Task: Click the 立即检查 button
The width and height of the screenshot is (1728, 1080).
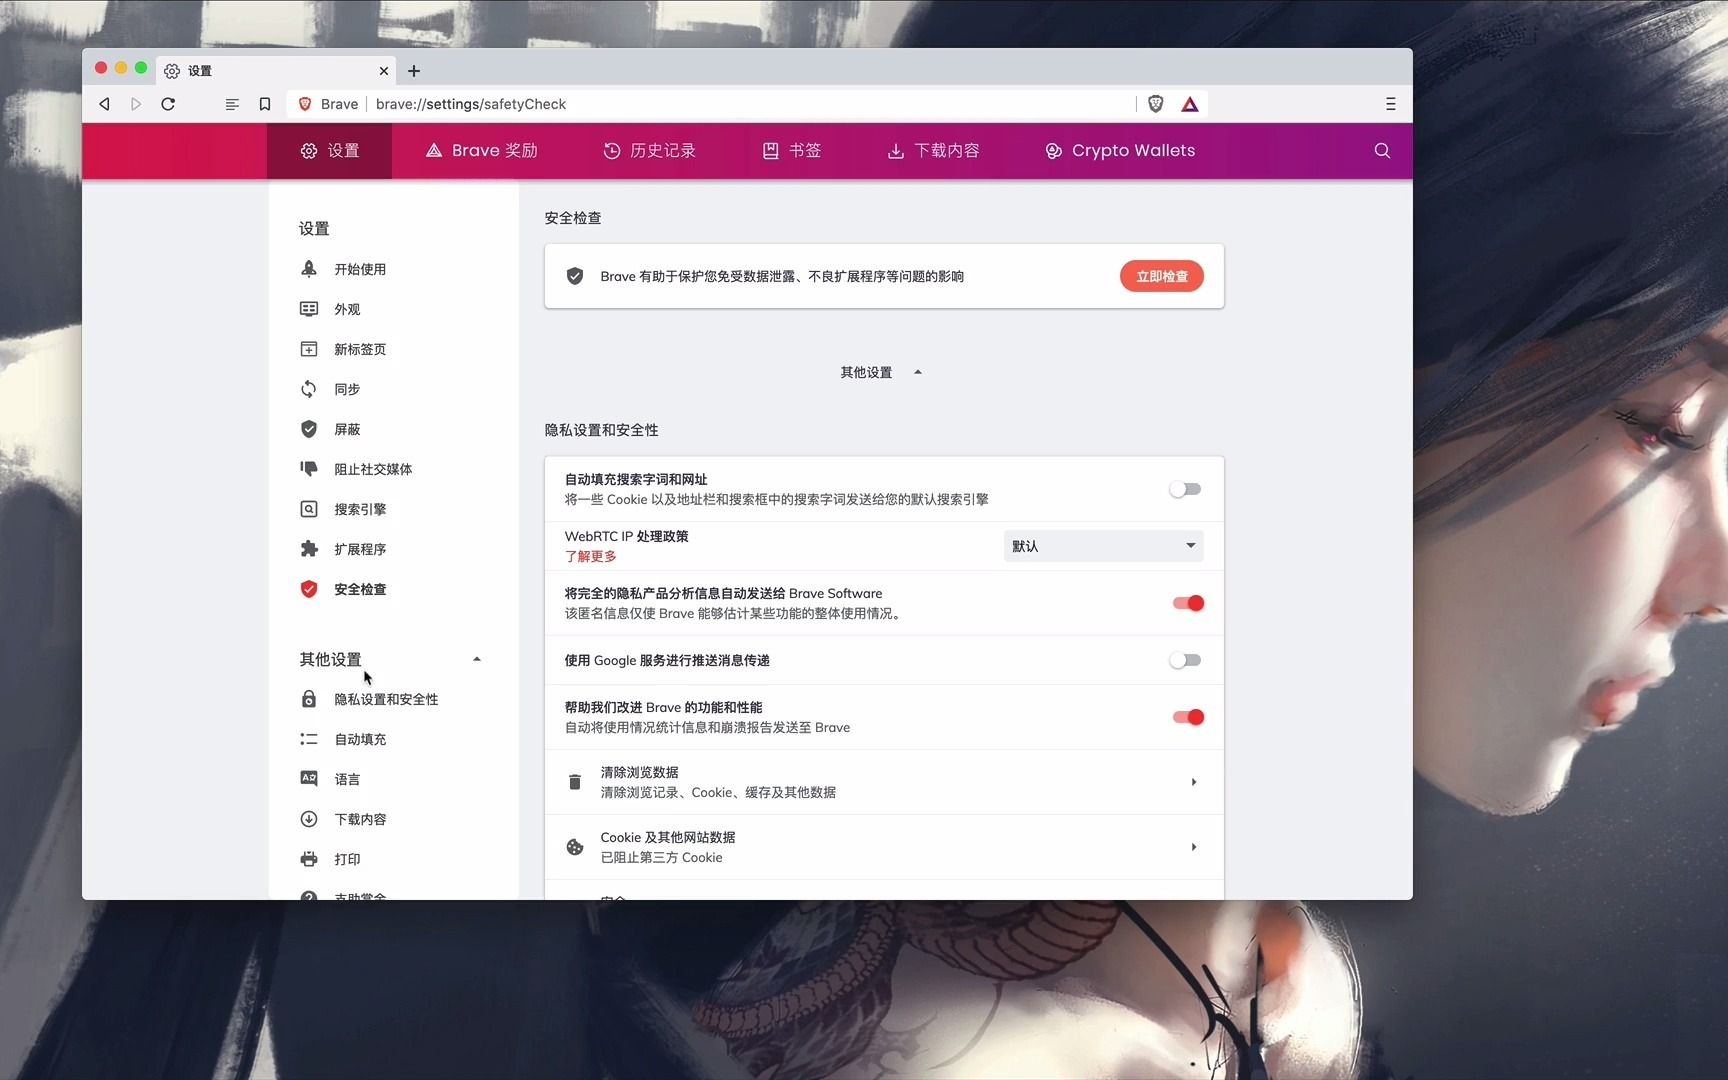Action: [x=1162, y=276]
